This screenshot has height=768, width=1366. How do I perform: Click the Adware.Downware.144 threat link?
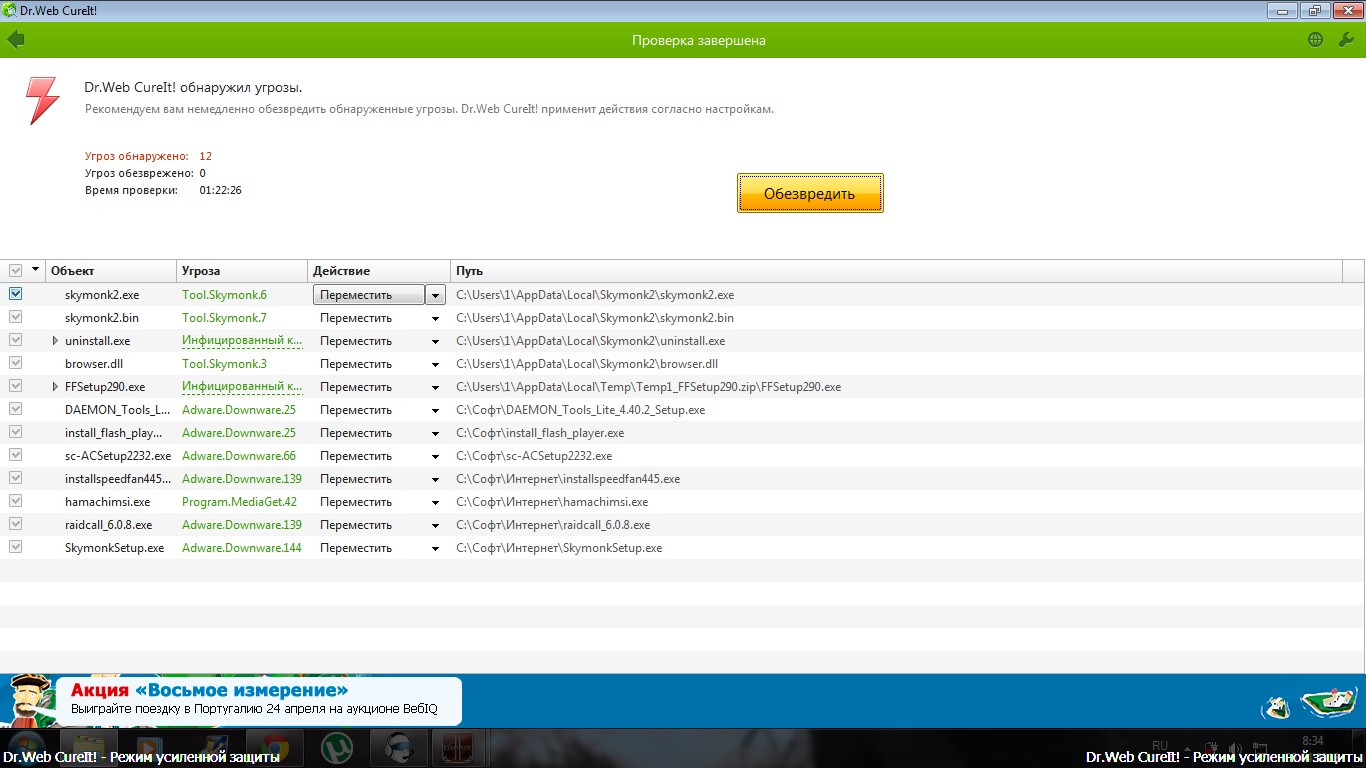241,548
